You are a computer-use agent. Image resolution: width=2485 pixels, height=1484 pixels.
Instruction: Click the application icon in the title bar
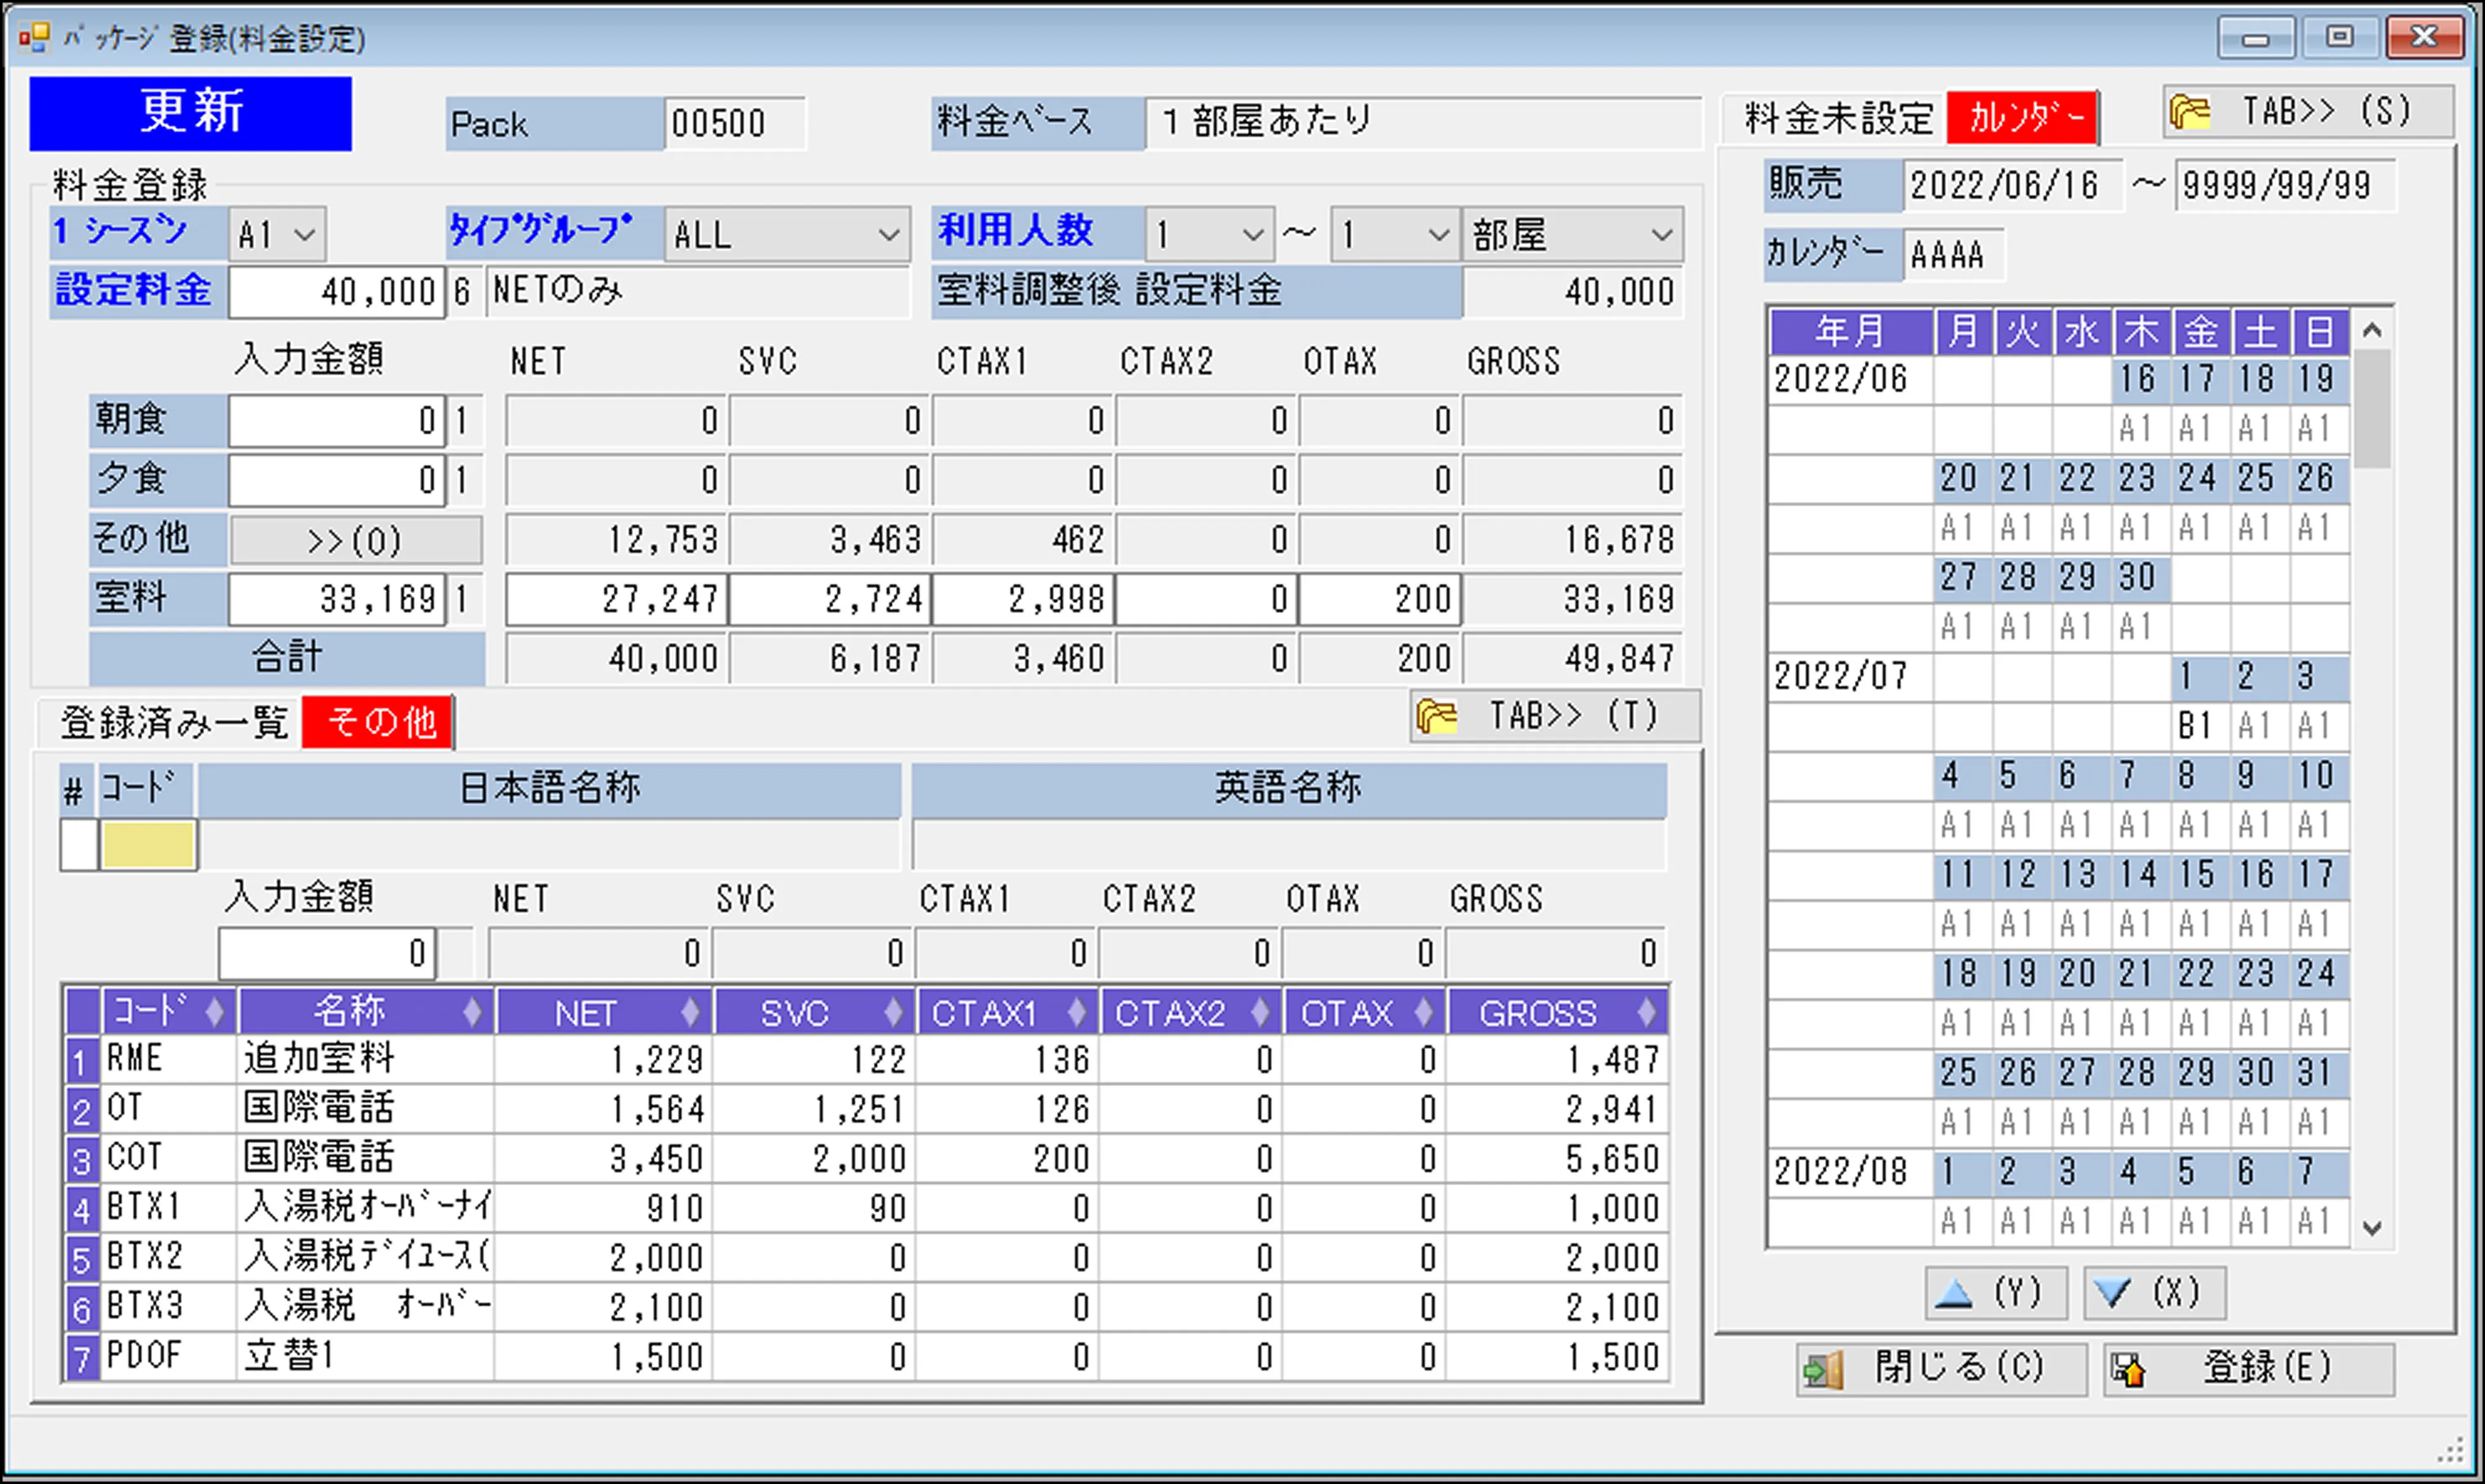coord(34,38)
